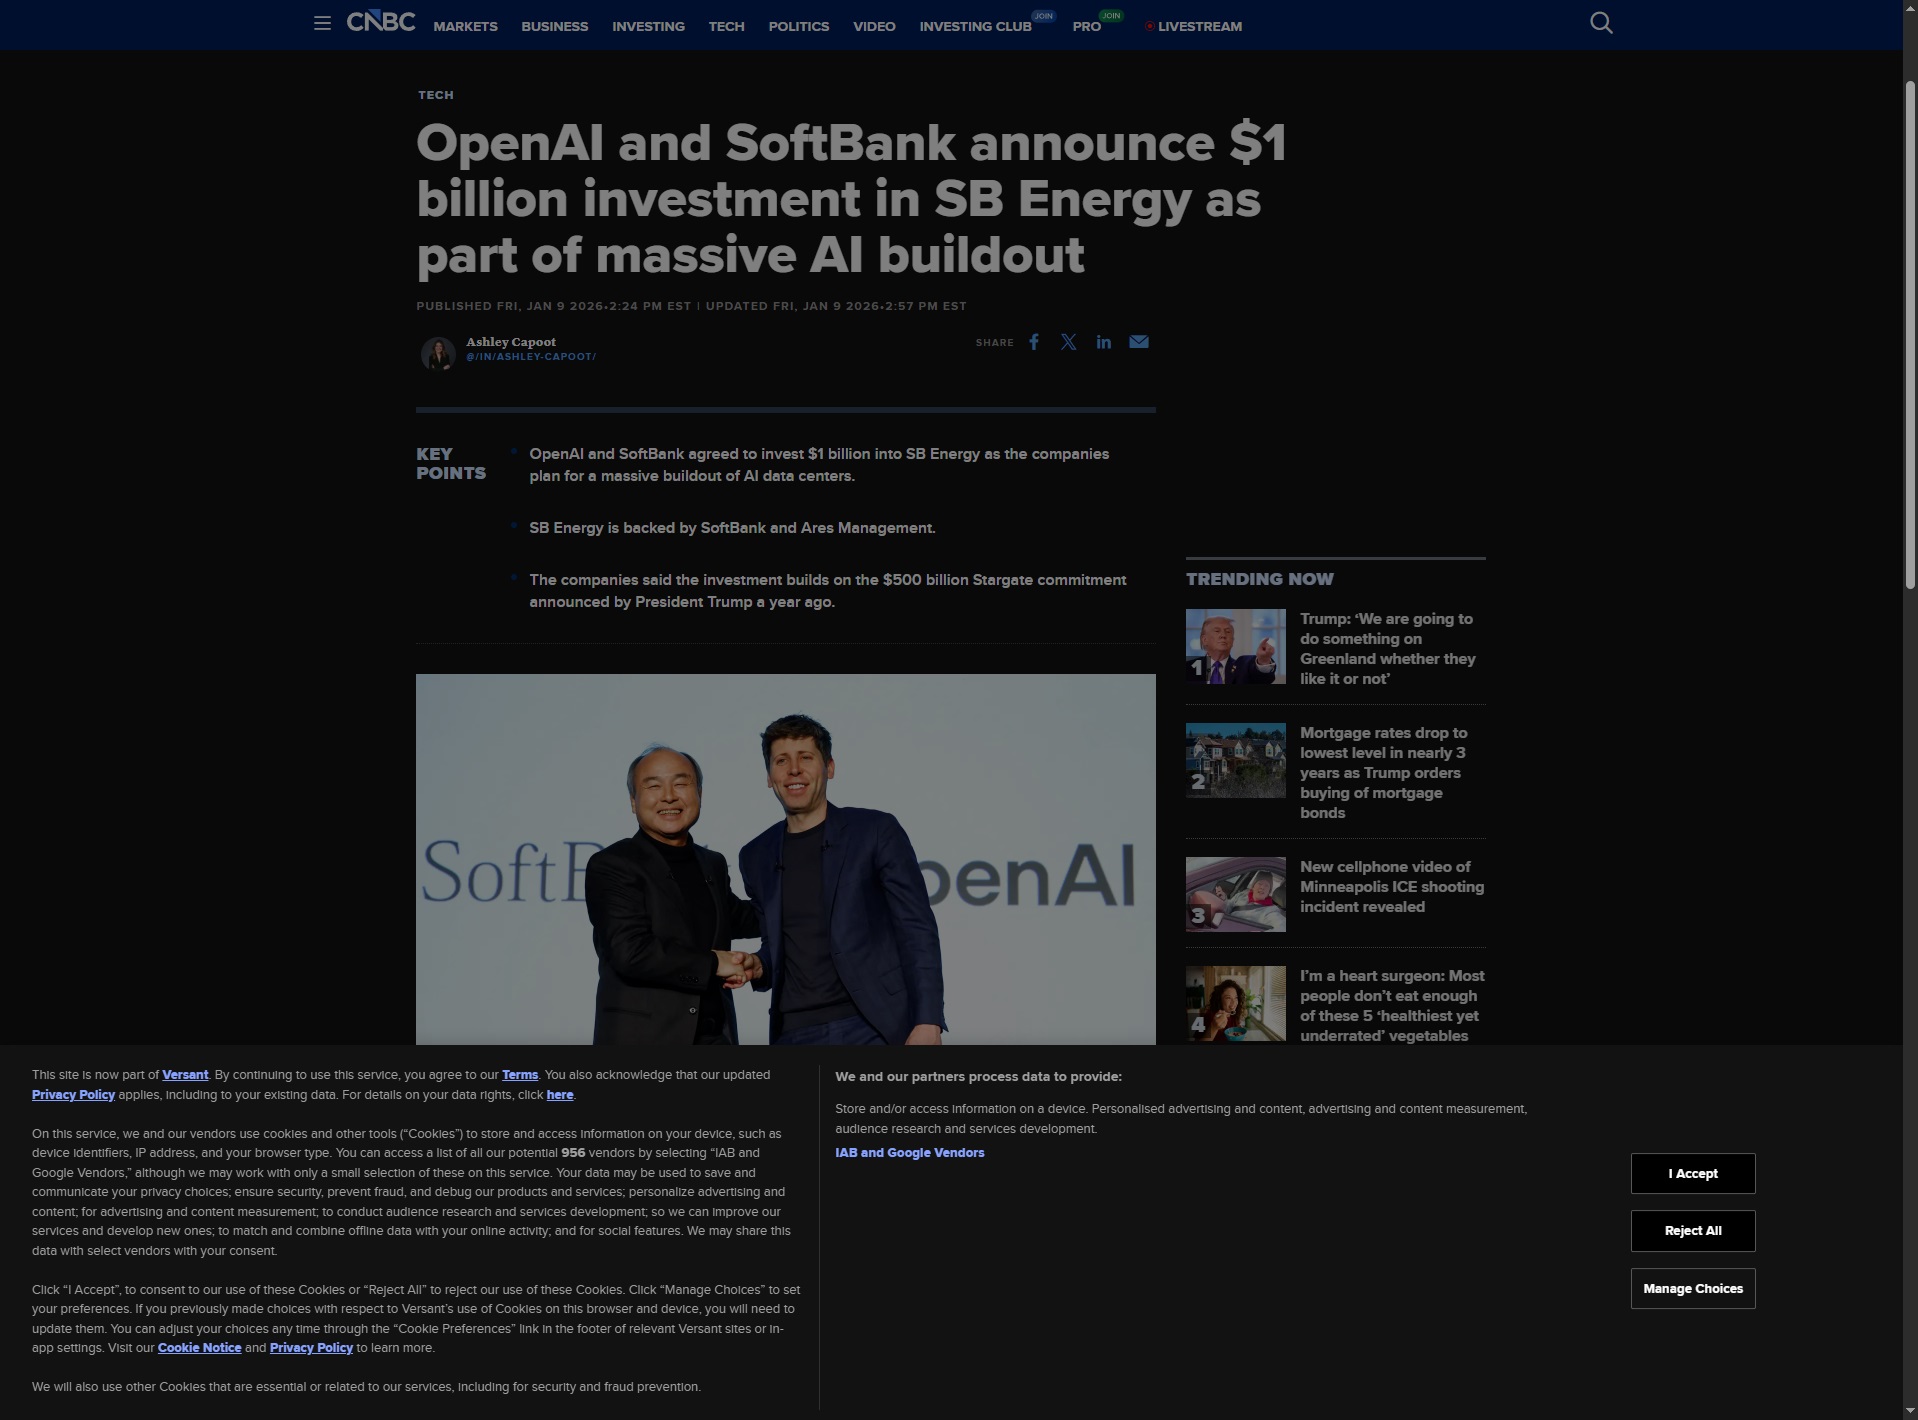1918x1420 pixels.
Task: Click the 'Key Points' heading
Action: [x=451, y=464]
